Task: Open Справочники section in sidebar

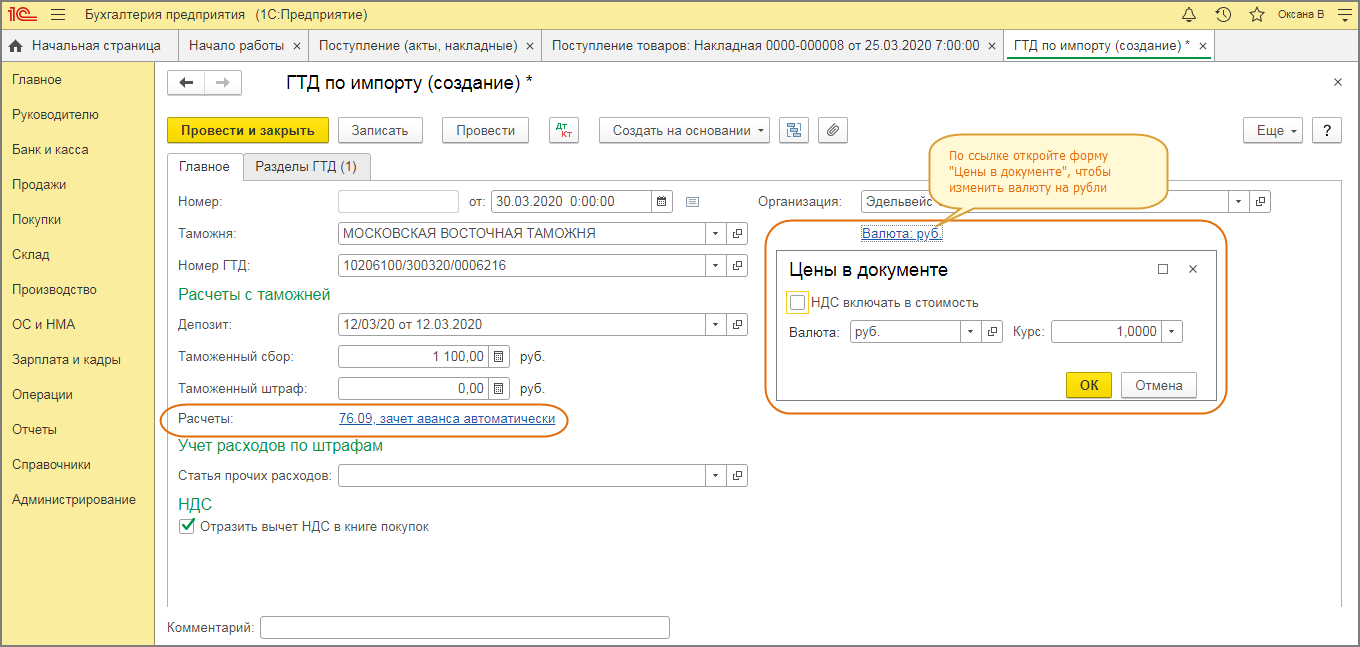Action: click(x=51, y=464)
